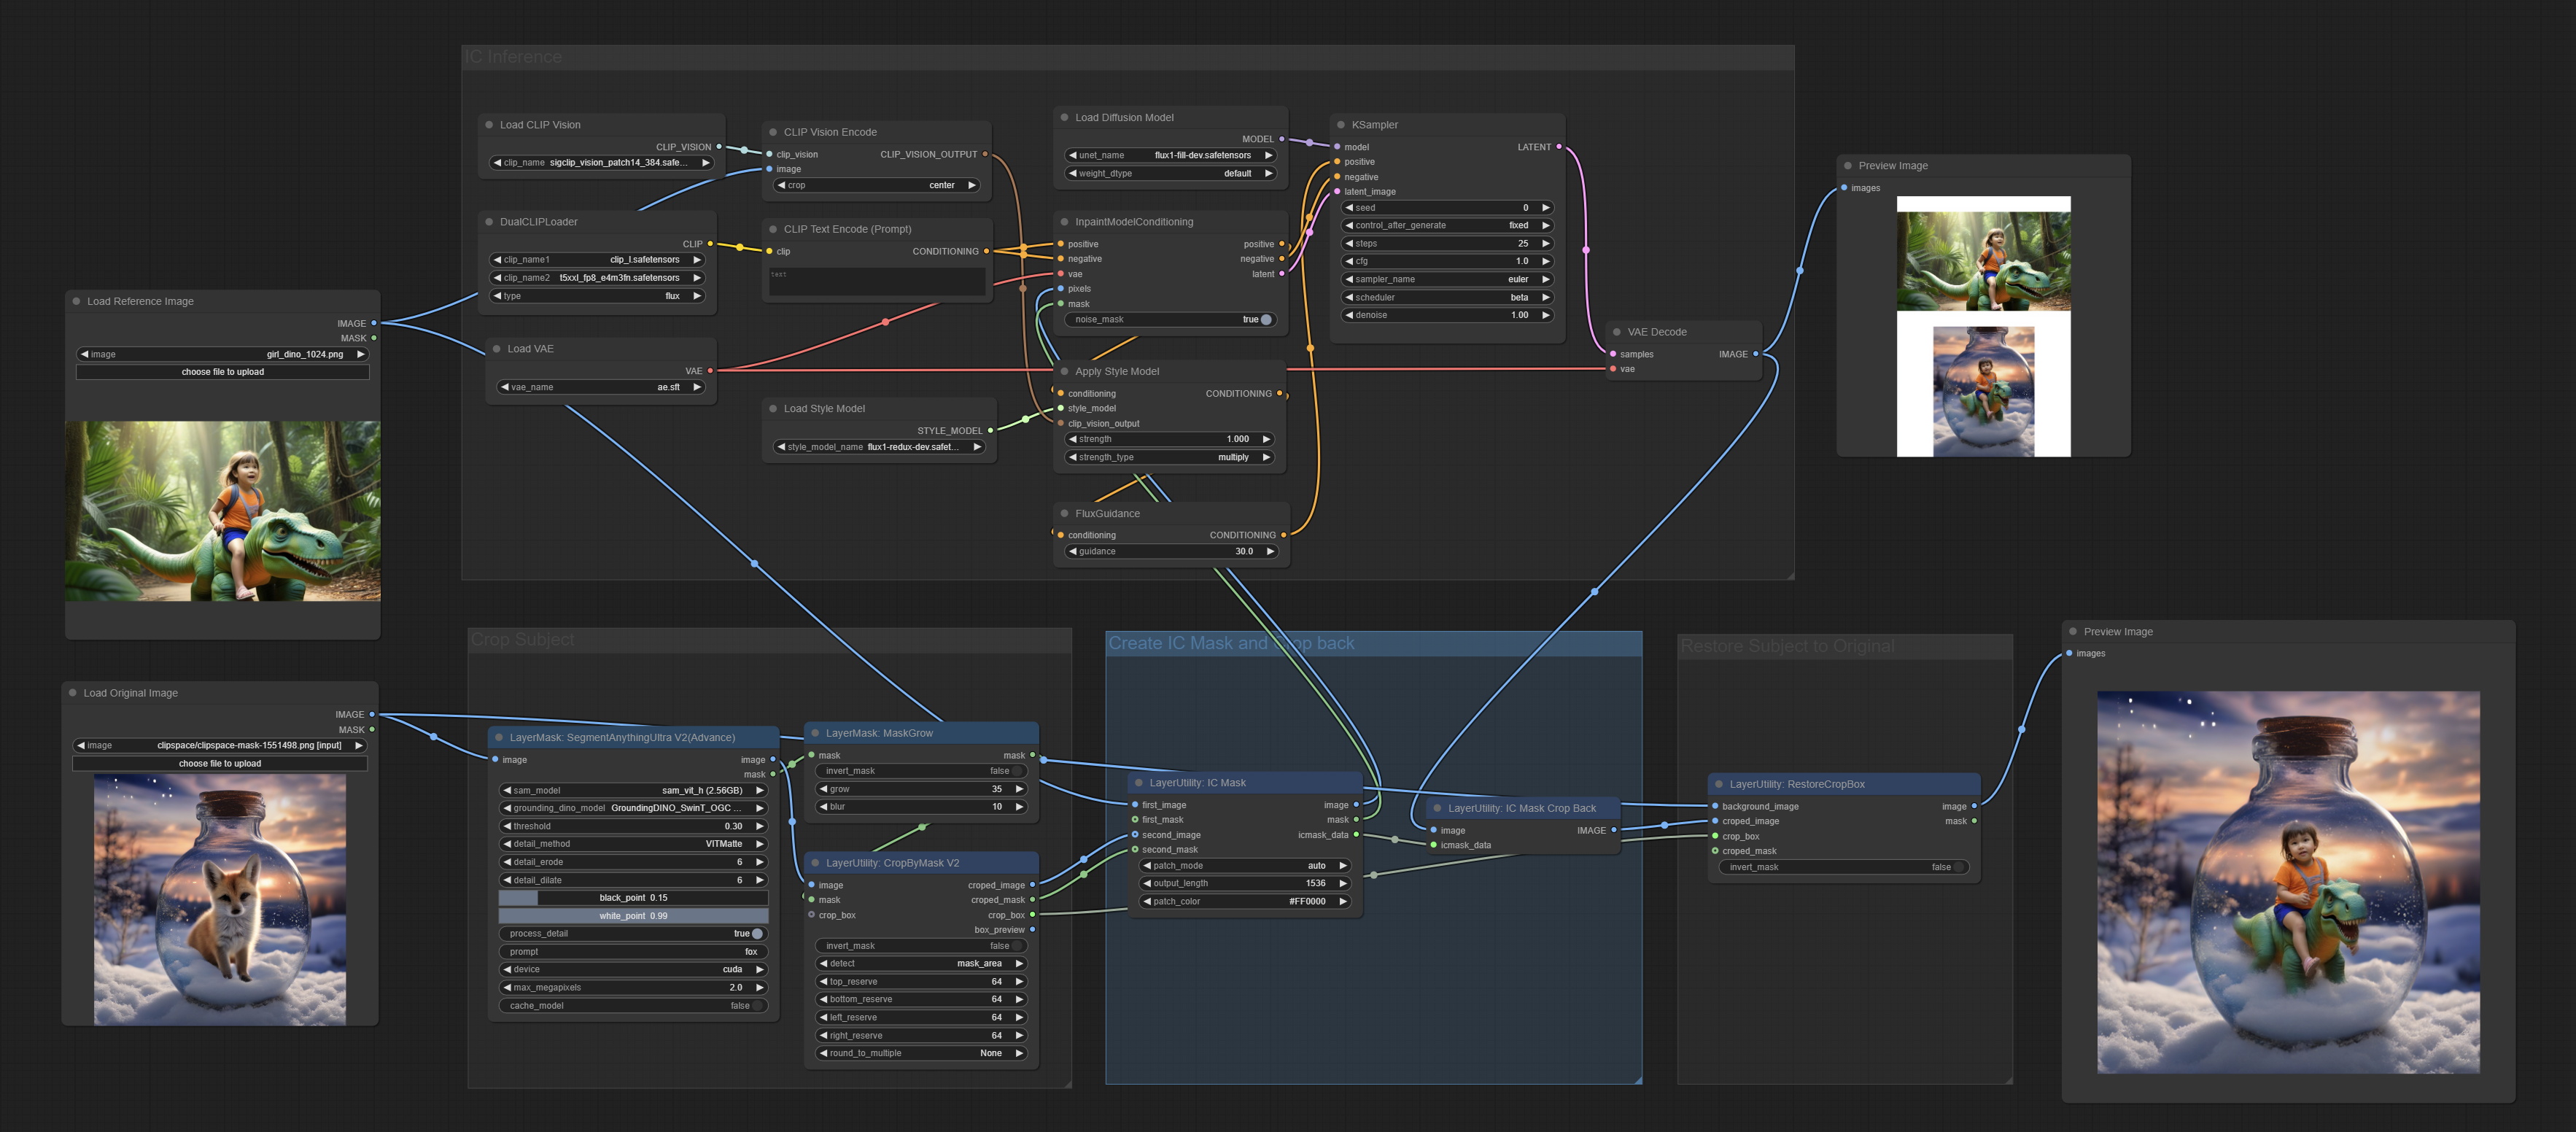Decrease seed value with left arrow

coord(1349,208)
